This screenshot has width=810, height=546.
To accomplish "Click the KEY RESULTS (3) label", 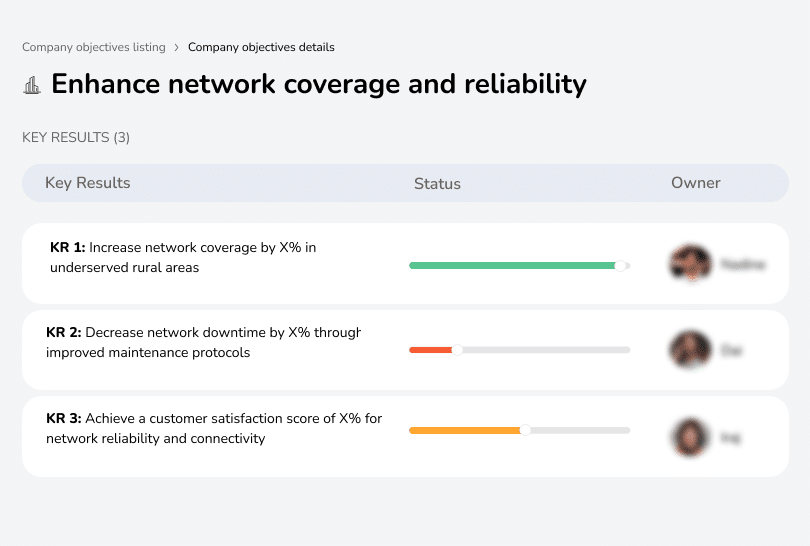I will (x=76, y=137).
